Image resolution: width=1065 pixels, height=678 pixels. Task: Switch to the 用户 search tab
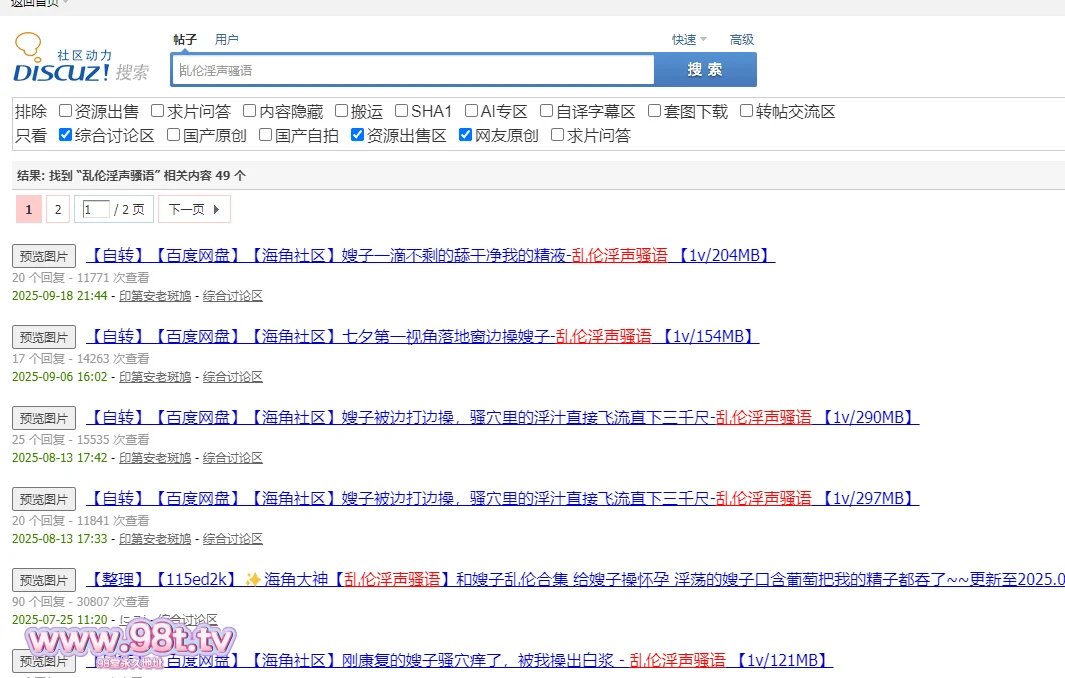[x=227, y=40]
